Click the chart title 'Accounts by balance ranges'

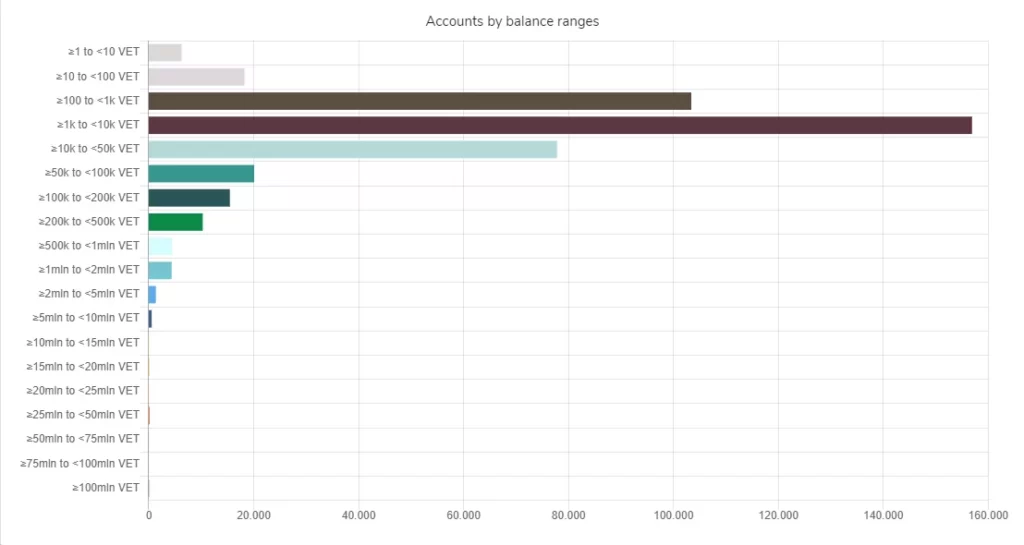click(x=512, y=21)
